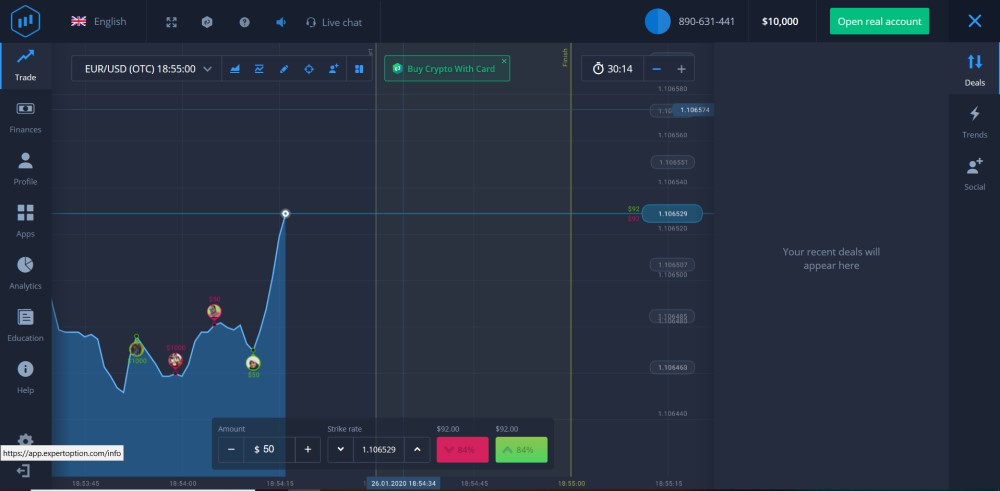Click the 30:14 expiration timer
Image resolution: width=1000 pixels, height=491 pixels.
(x=612, y=69)
